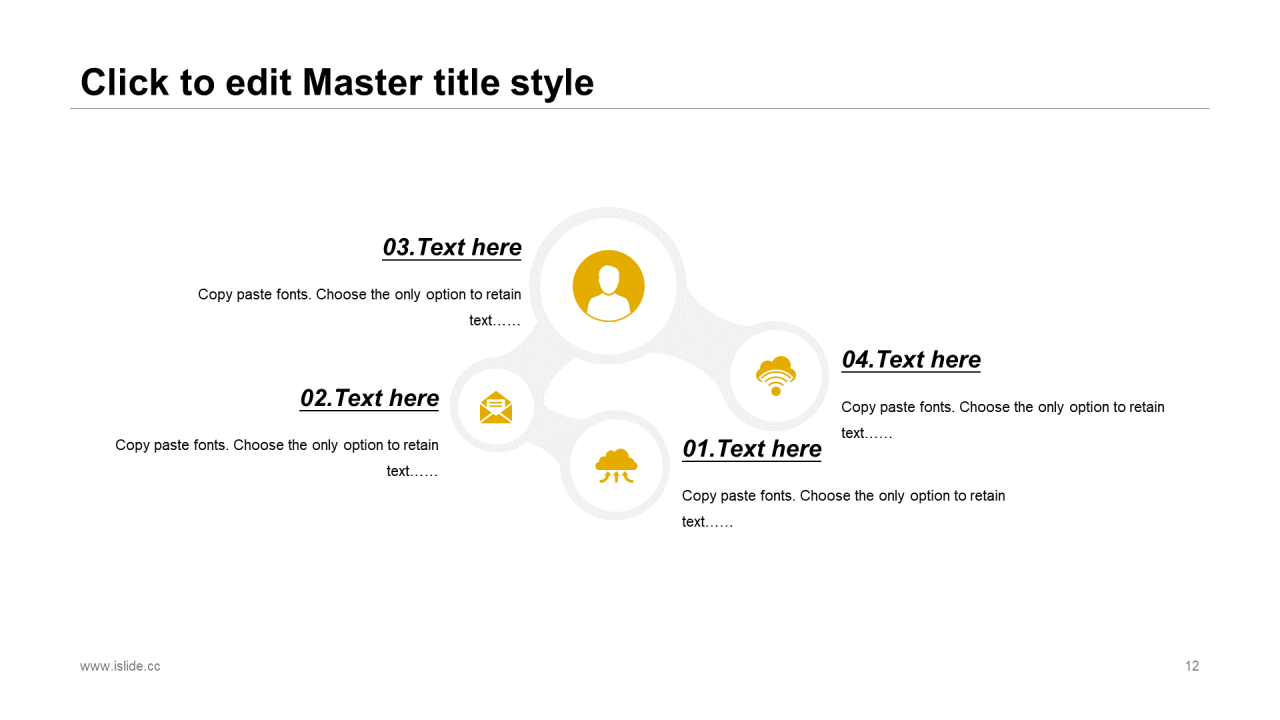Click the '01.Text here' heading

[x=752, y=449]
